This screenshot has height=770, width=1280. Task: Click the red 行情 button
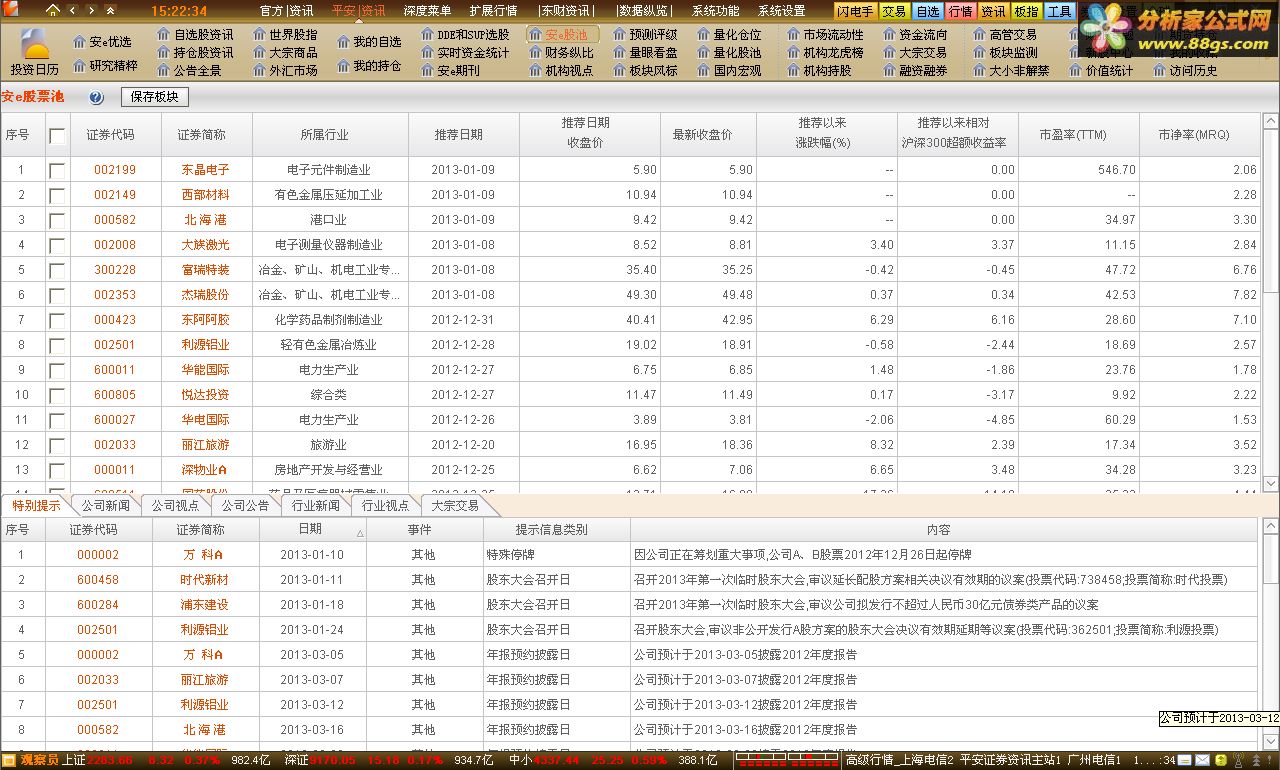point(960,12)
